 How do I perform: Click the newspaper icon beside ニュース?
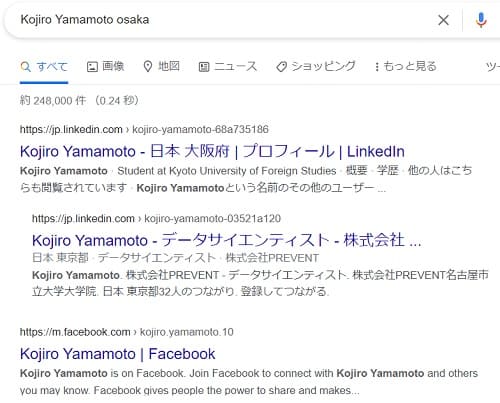click(x=204, y=67)
